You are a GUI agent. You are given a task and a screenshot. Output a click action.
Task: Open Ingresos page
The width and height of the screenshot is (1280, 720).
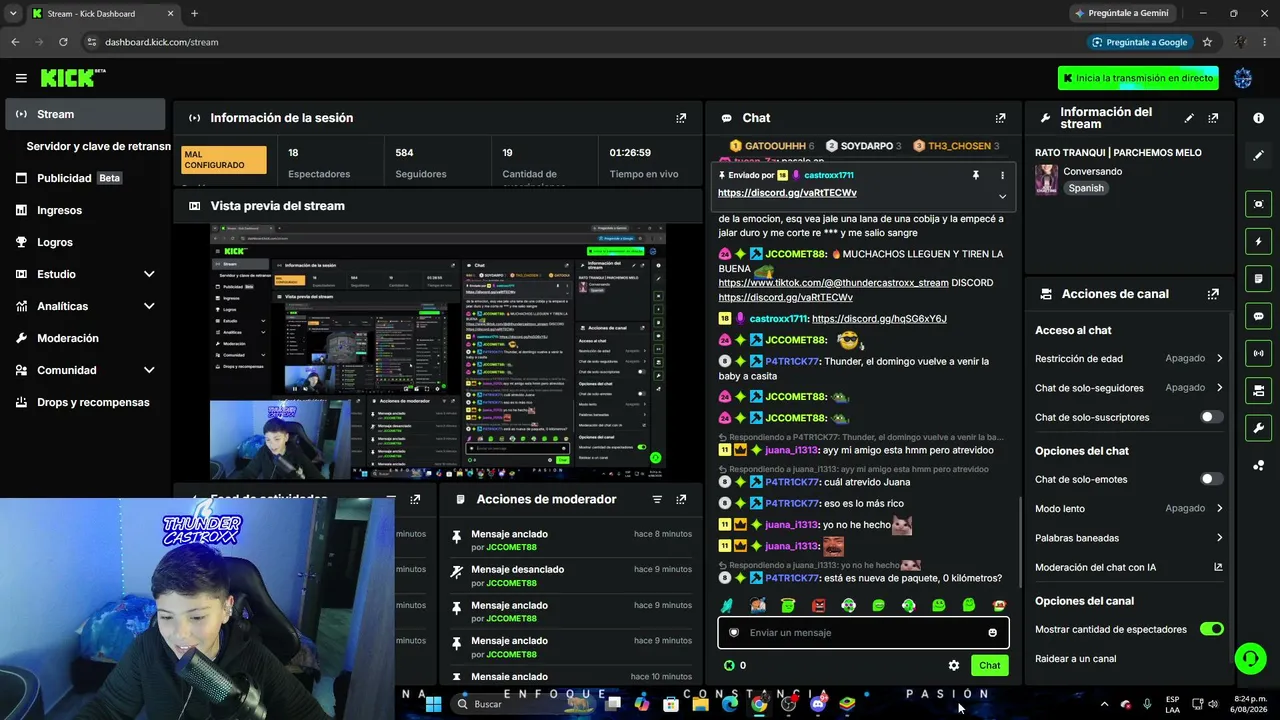85,210
